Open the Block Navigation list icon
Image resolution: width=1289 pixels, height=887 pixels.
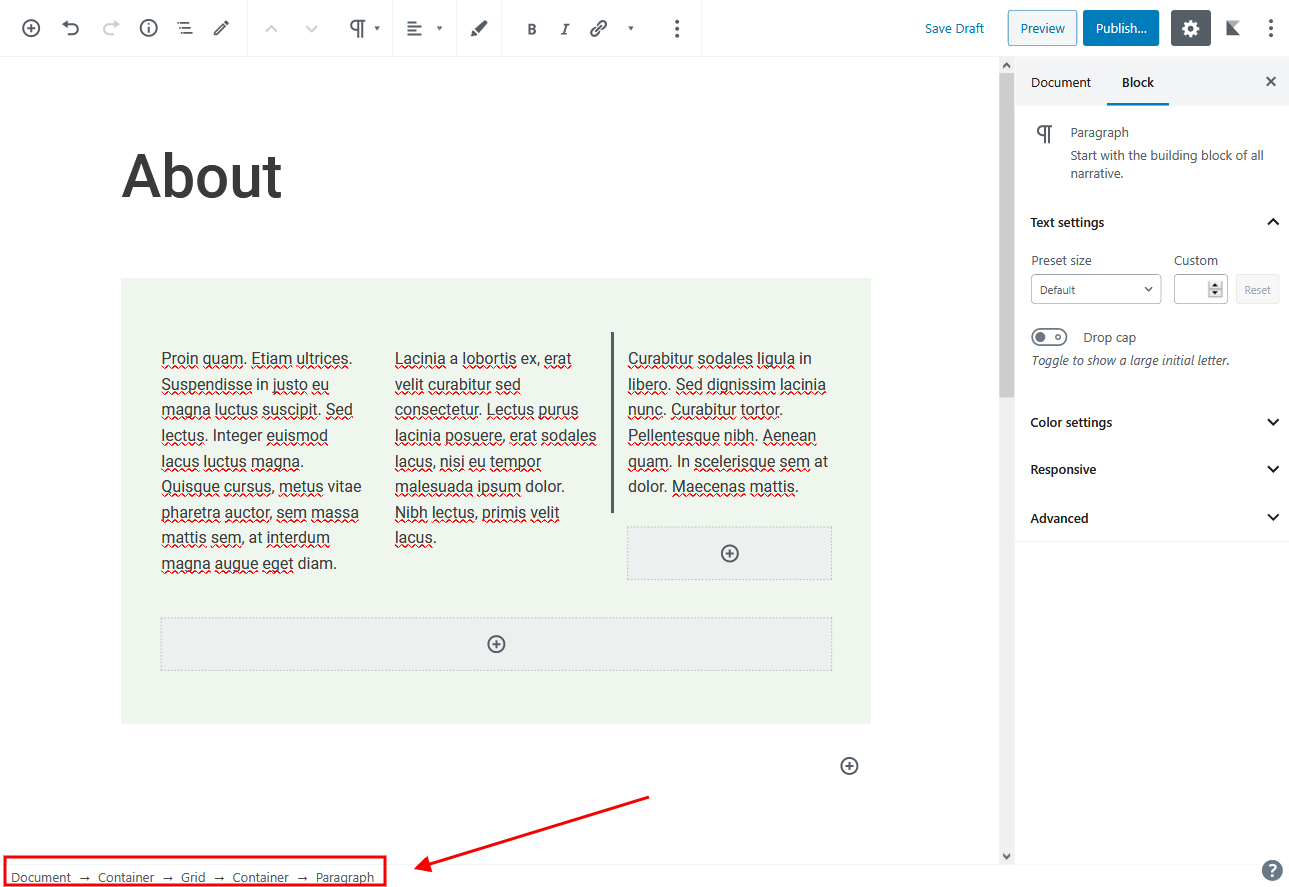[x=184, y=28]
